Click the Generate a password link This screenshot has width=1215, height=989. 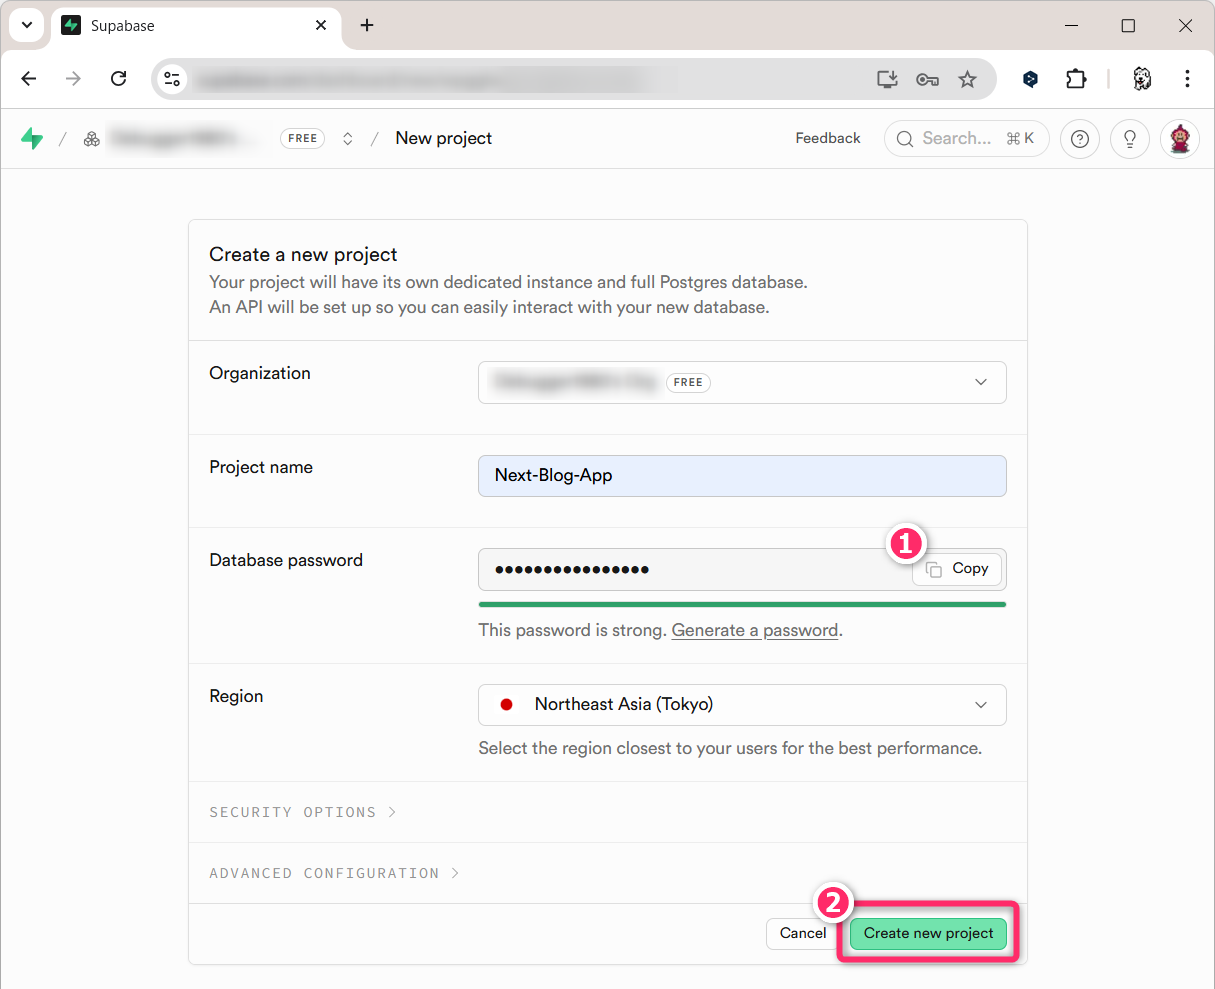click(x=755, y=630)
